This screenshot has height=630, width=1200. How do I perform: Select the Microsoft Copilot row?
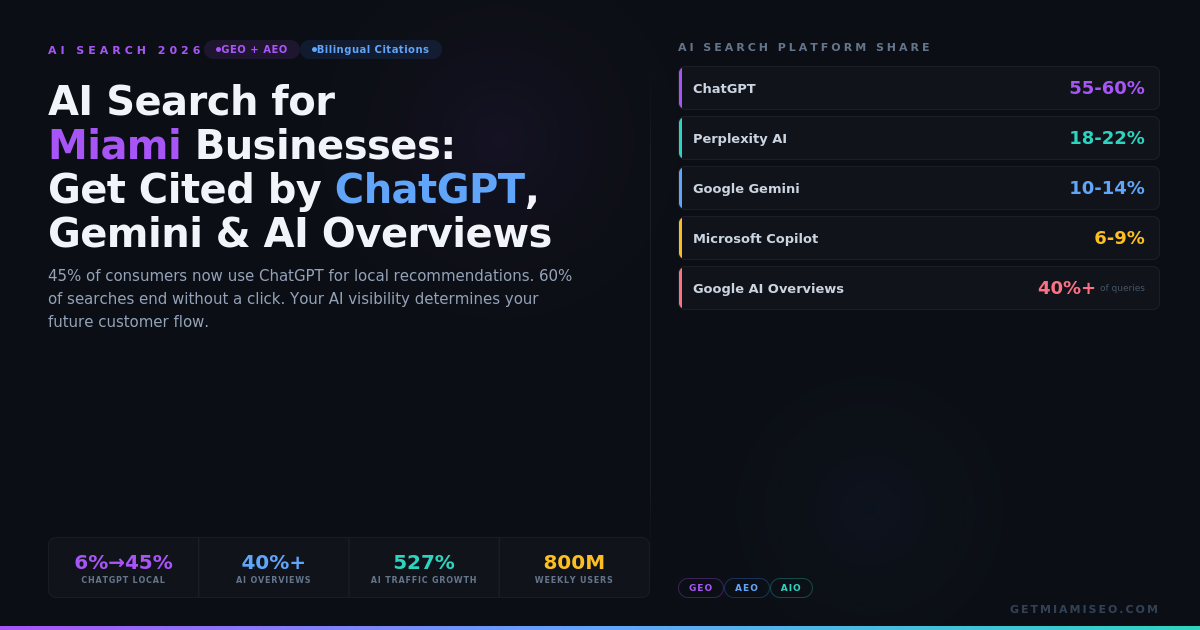pyautogui.click(x=918, y=238)
